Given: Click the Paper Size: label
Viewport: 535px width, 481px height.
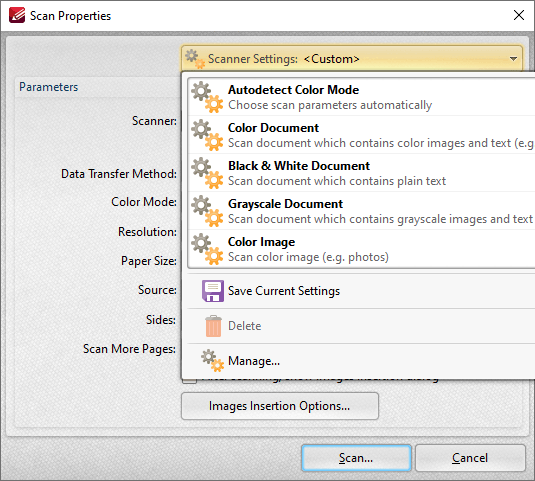Looking at the screenshot, I should coord(149,261).
